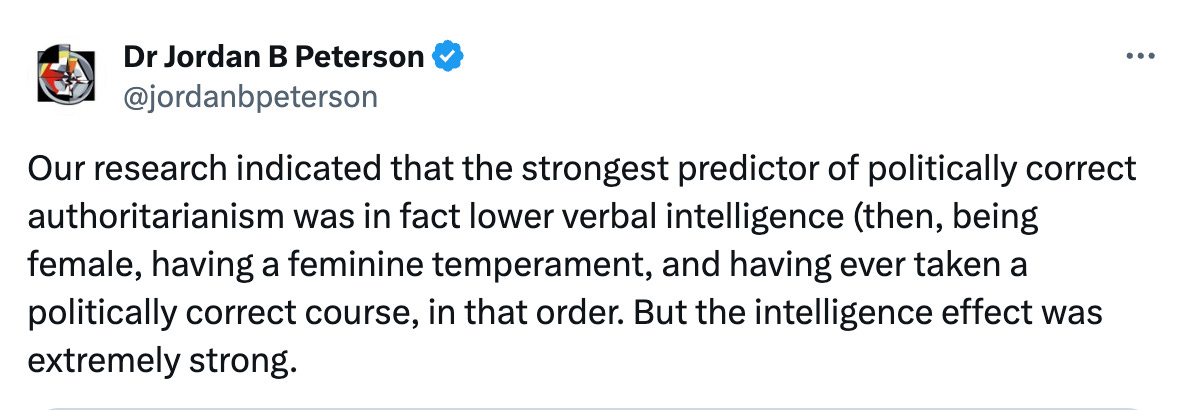The image size is (1182, 410).
Task: Click the blue verified checkmark badge
Action: 447,58
